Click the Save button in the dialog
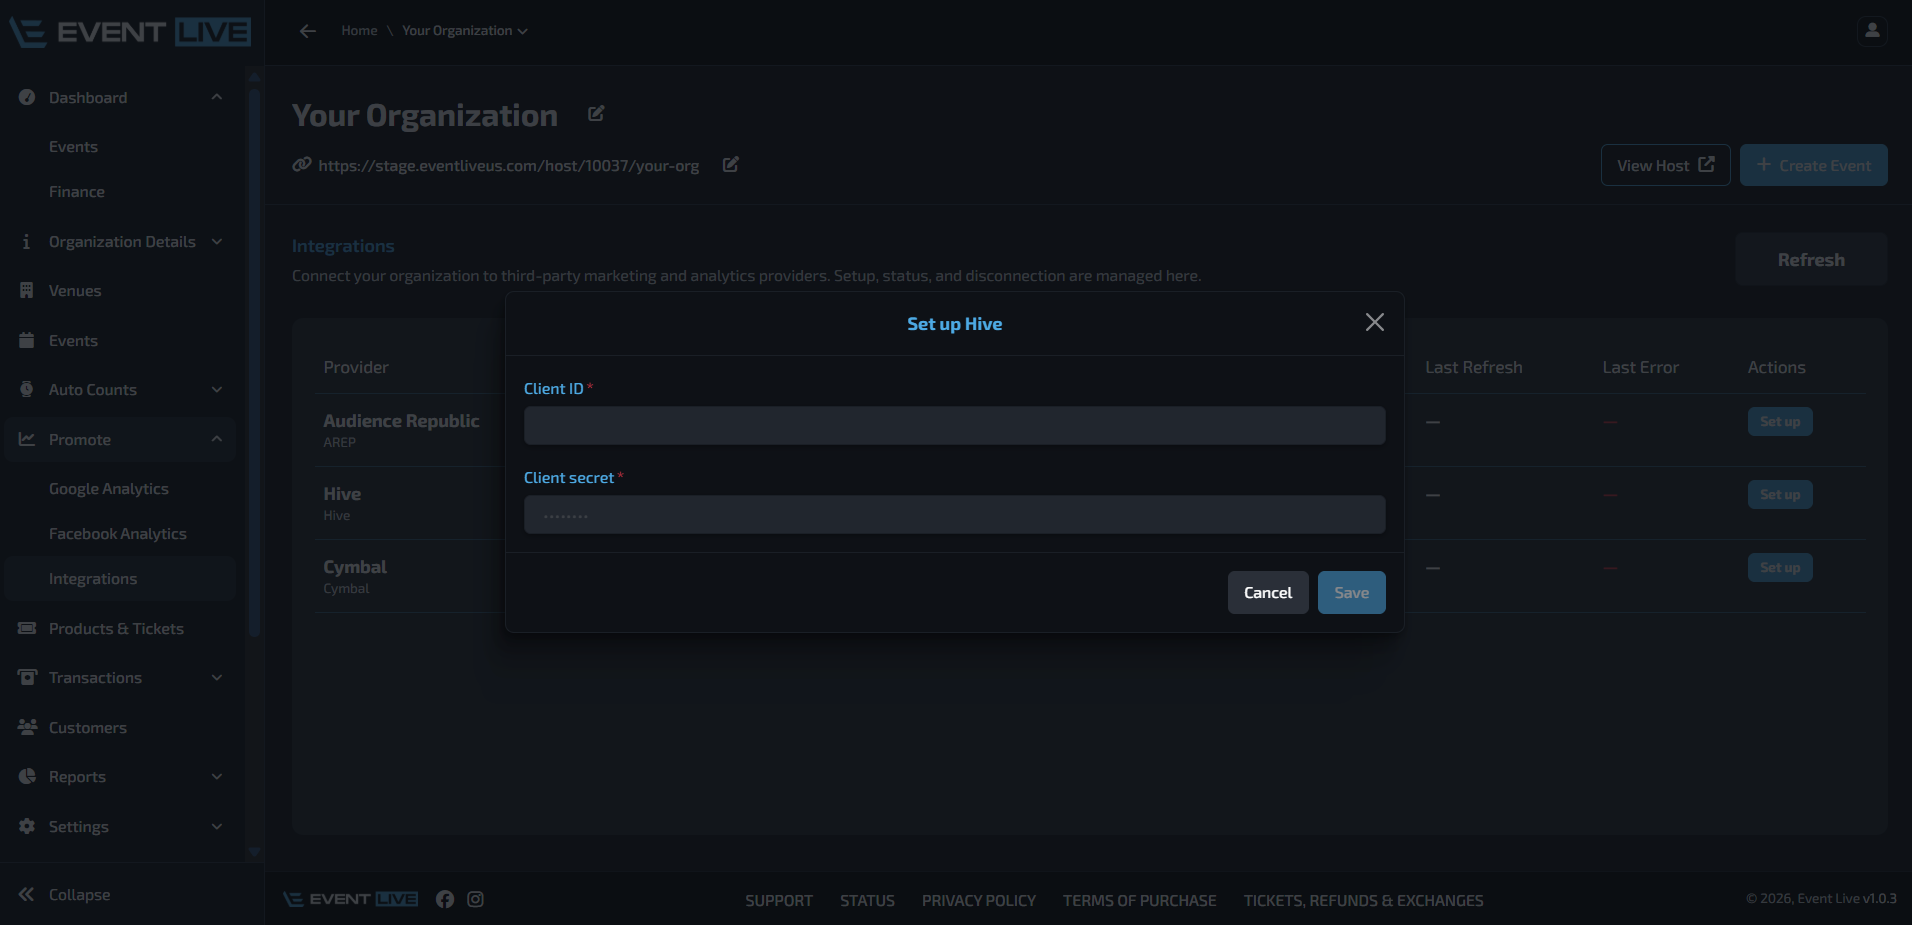Viewport: 1912px width, 925px height. pyautogui.click(x=1351, y=593)
